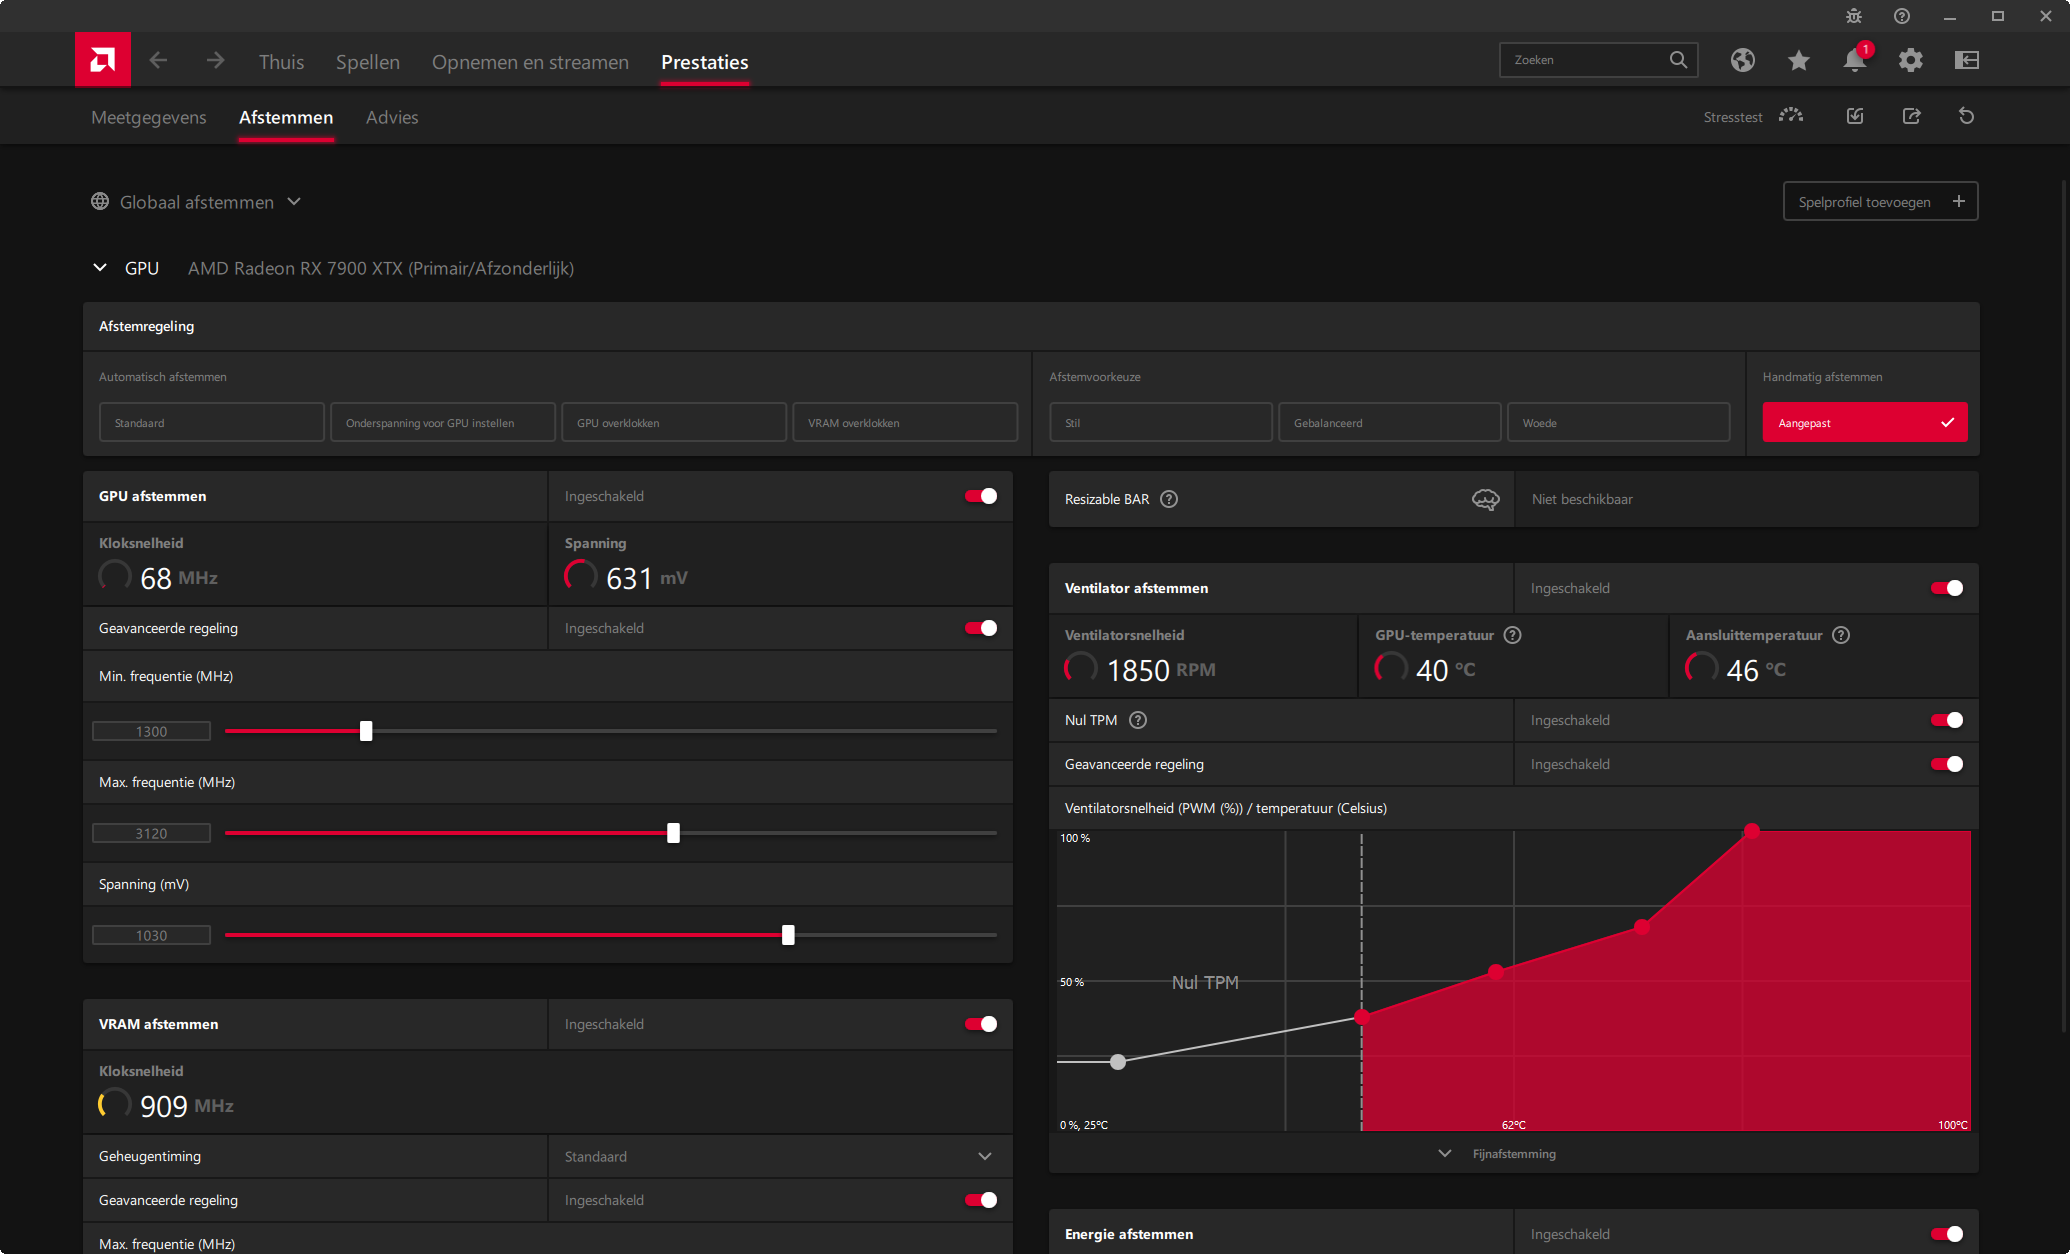
Task: Toggle GPU Geavanceerde regeling switch
Action: tap(981, 628)
